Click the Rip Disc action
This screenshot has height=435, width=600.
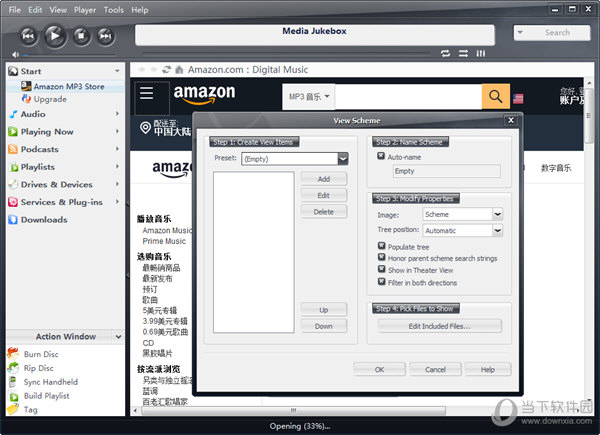coord(38,368)
